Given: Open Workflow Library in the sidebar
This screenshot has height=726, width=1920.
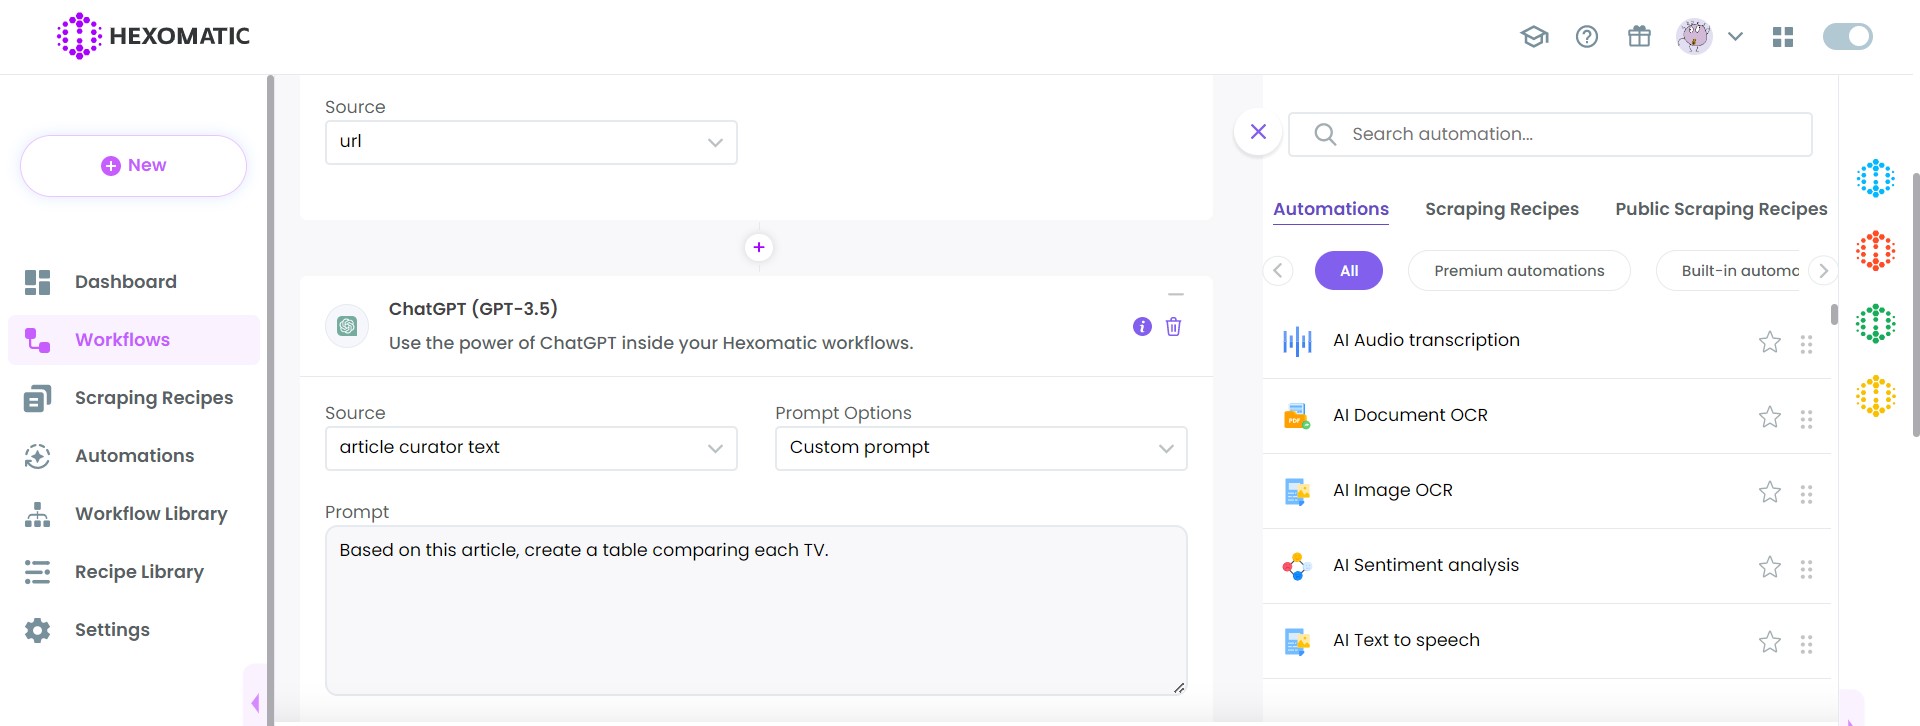Looking at the screenshot, I should (133, 514).
